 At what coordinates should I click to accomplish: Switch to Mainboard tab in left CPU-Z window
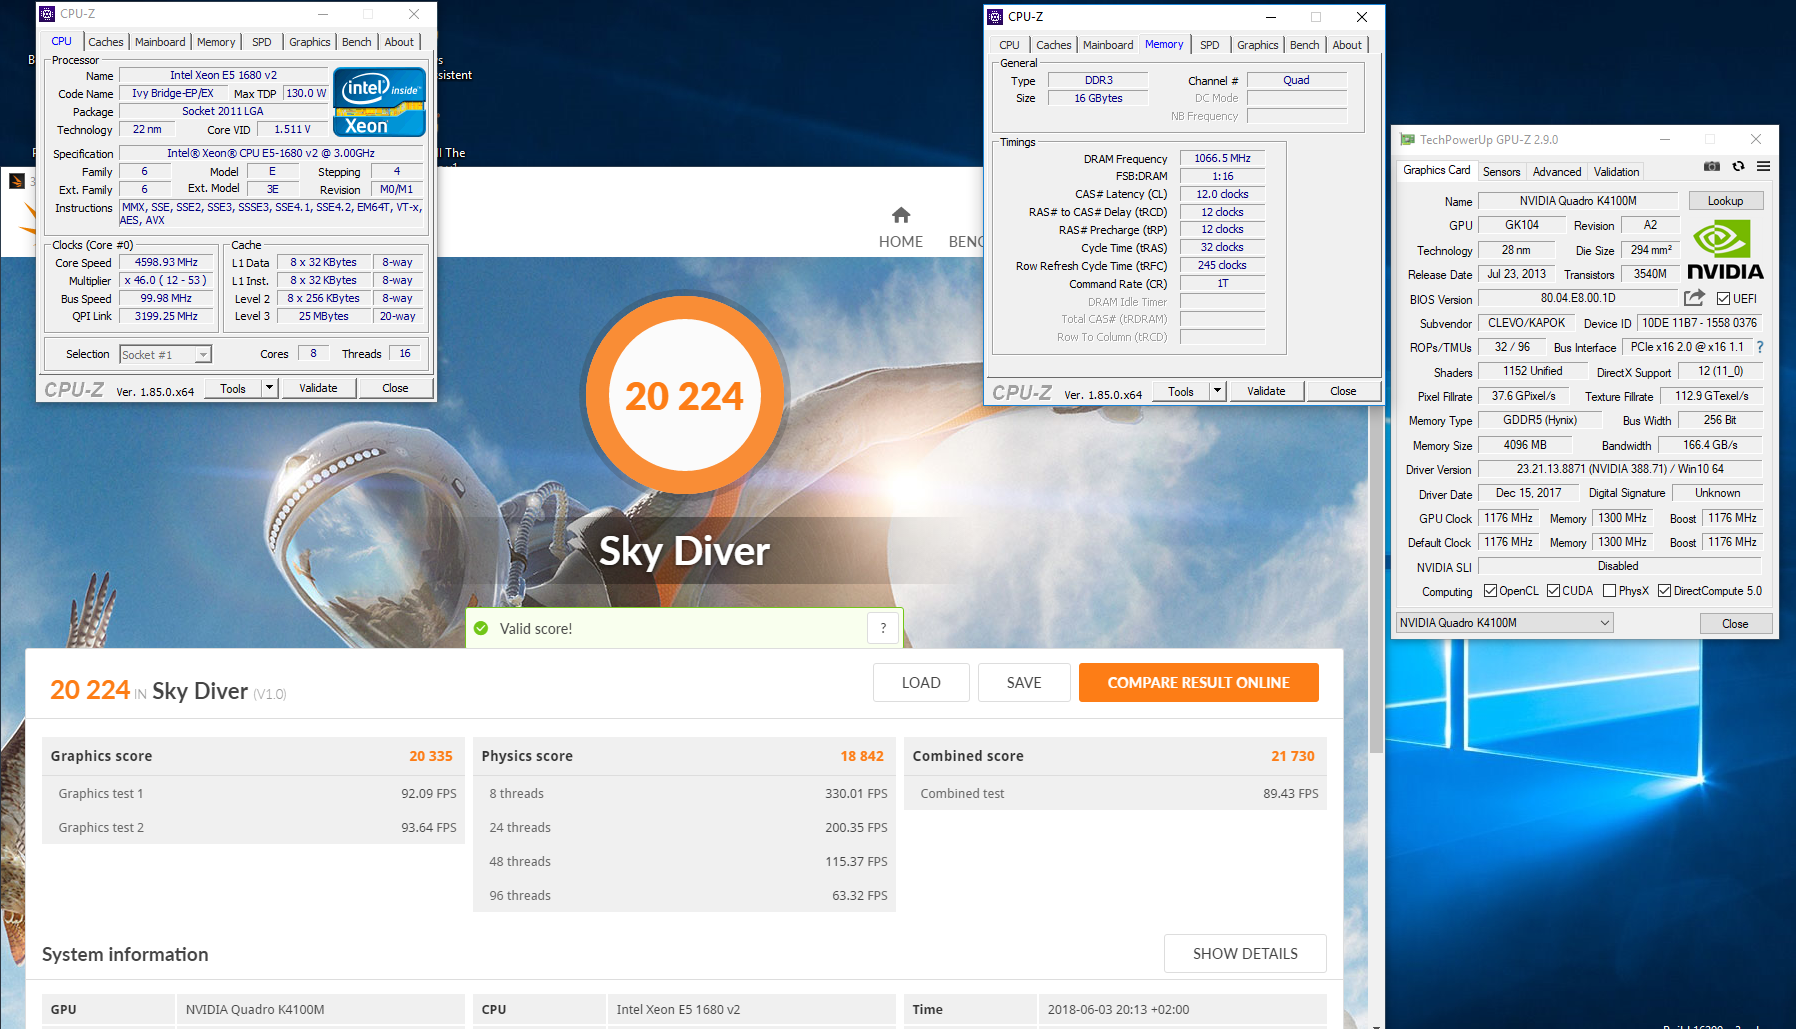tap(160, 42)
